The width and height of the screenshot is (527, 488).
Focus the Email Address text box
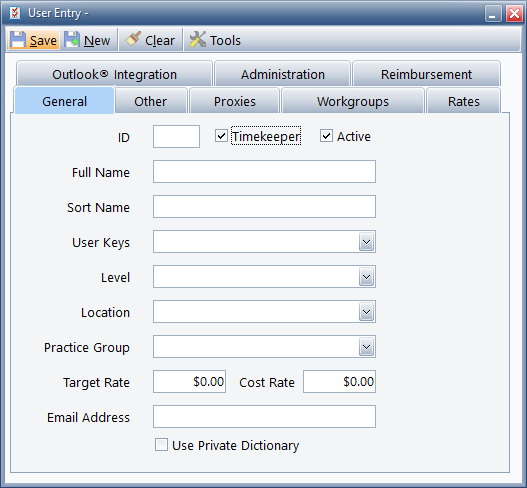[264, 416]
